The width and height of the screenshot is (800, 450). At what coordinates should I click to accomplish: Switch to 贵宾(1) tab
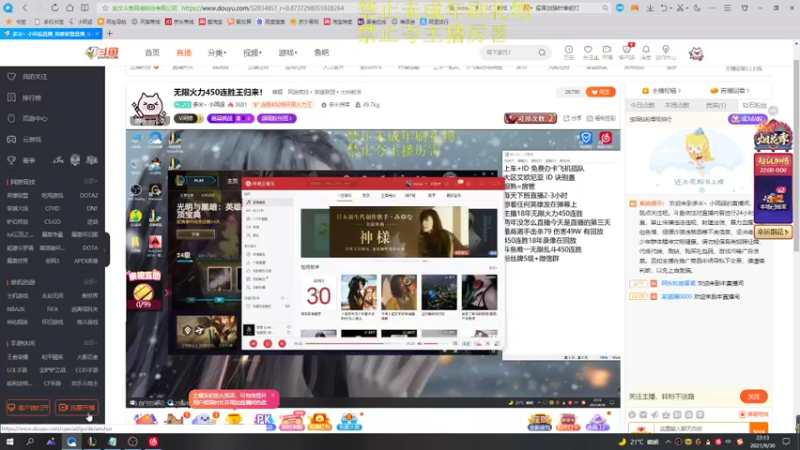(x=715, y=105)
